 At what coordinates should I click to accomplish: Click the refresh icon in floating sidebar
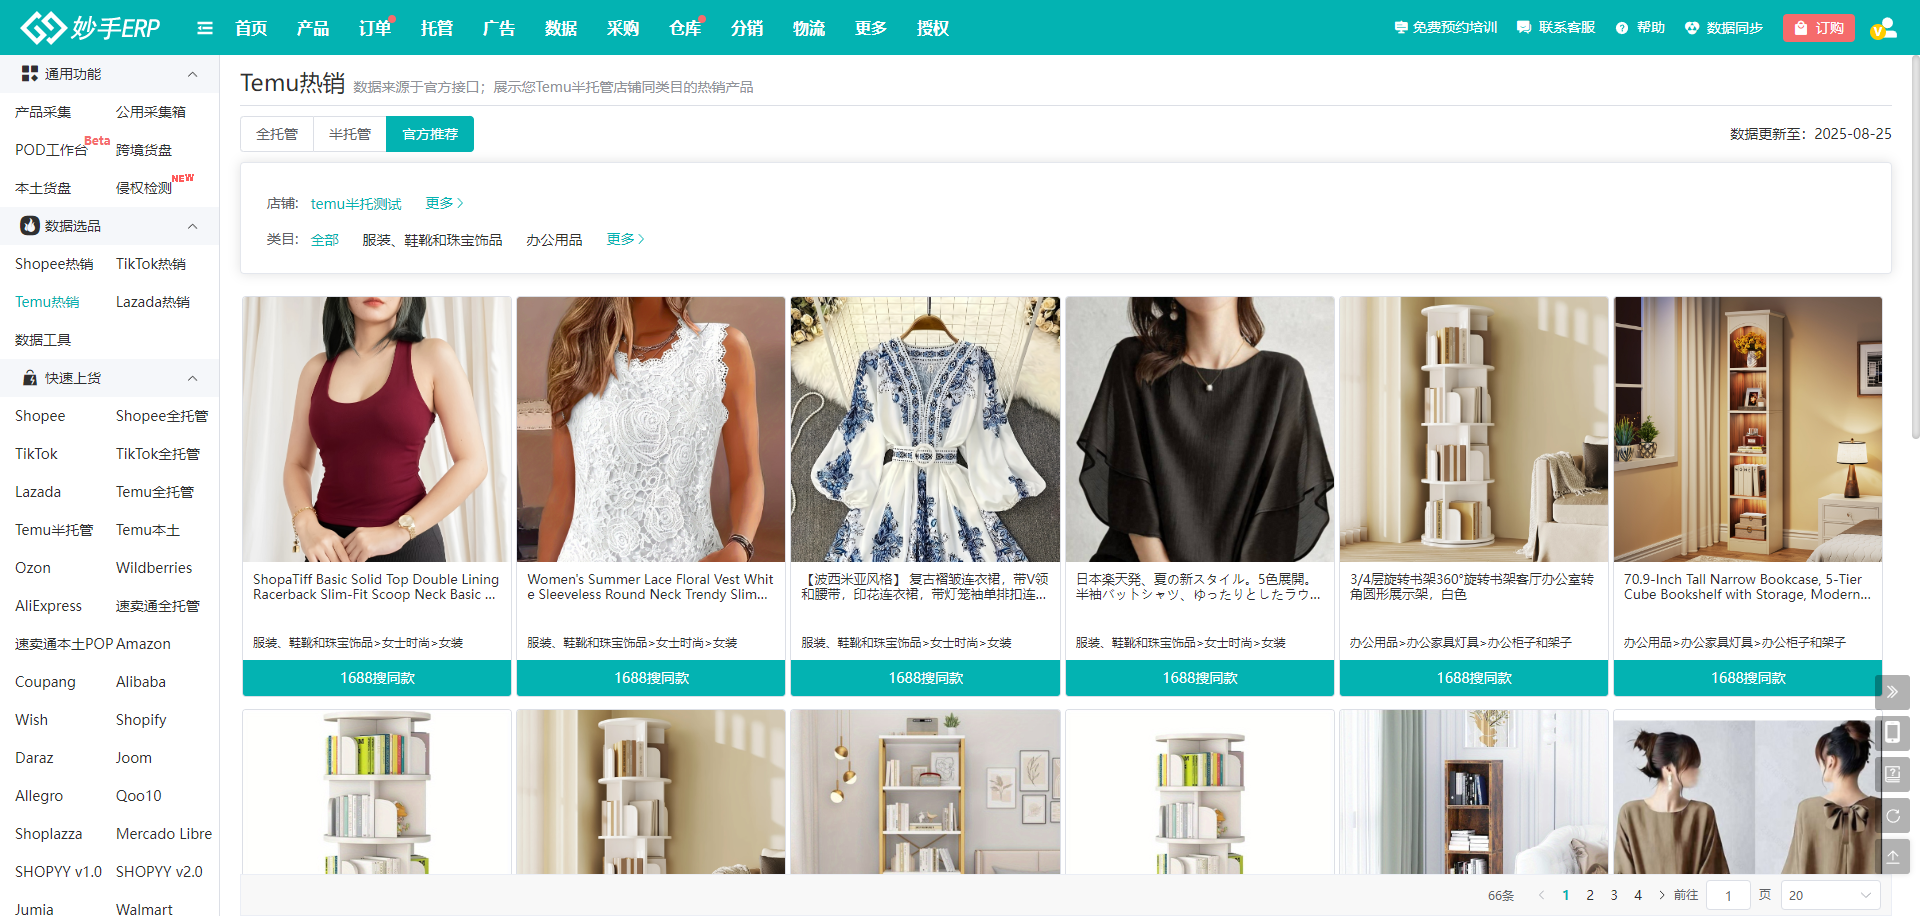pos(1892,816)
